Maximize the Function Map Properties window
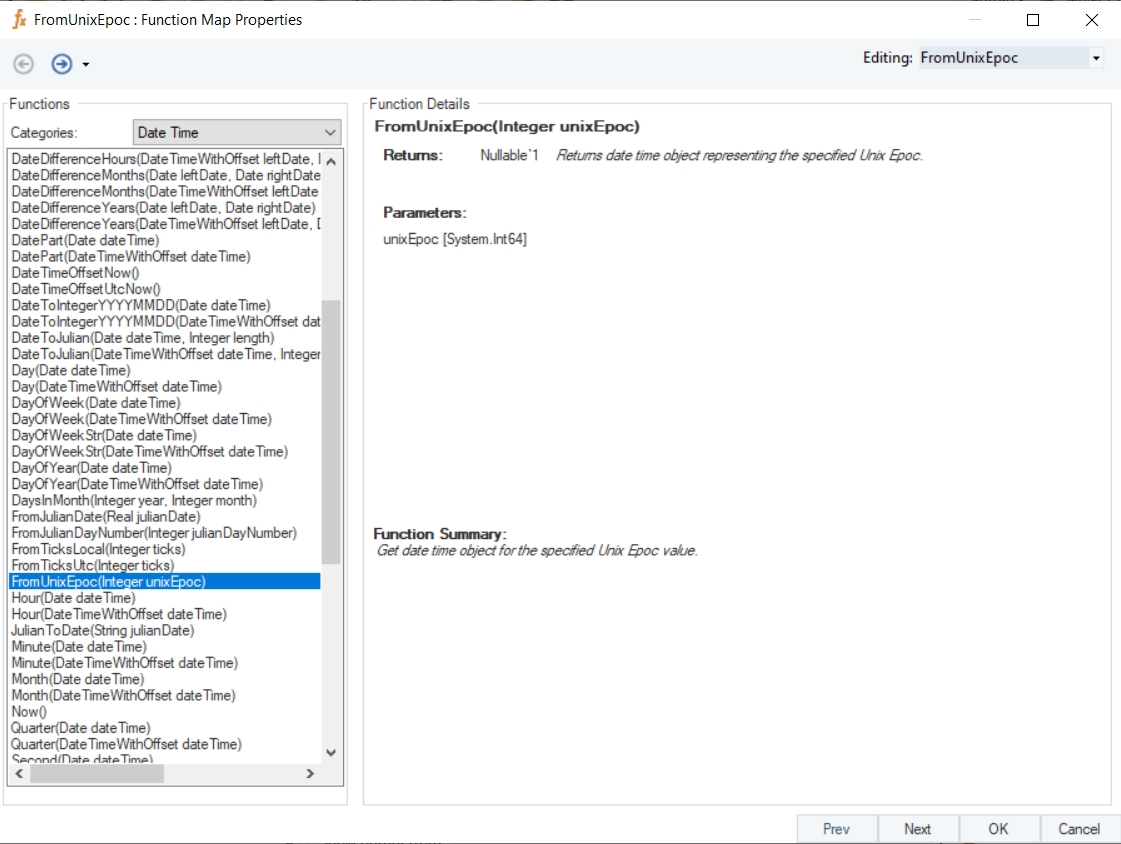Viewport: 1121px width, 844px height. [x=1033, y=20]
